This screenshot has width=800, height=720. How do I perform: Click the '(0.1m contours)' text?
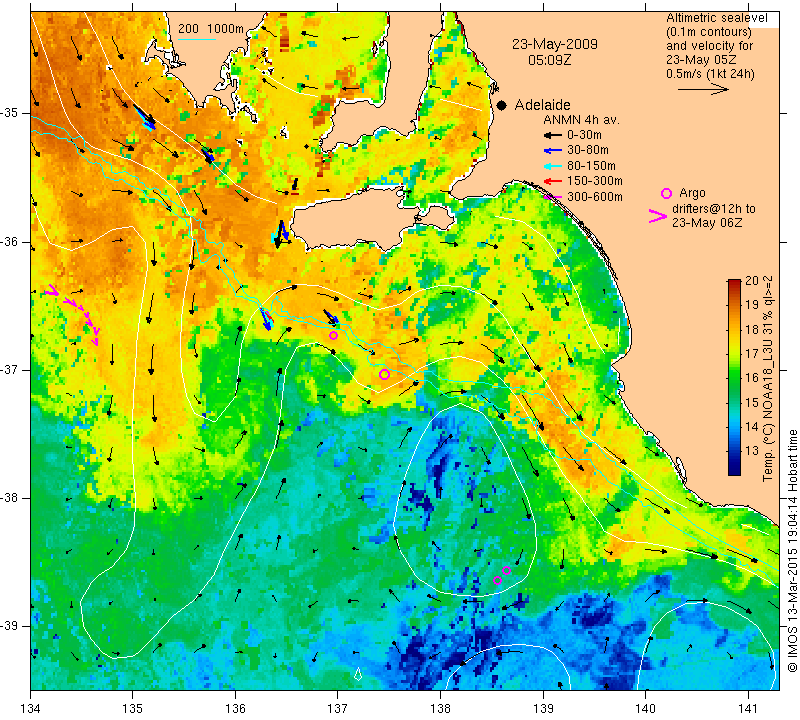click(709, 32)
